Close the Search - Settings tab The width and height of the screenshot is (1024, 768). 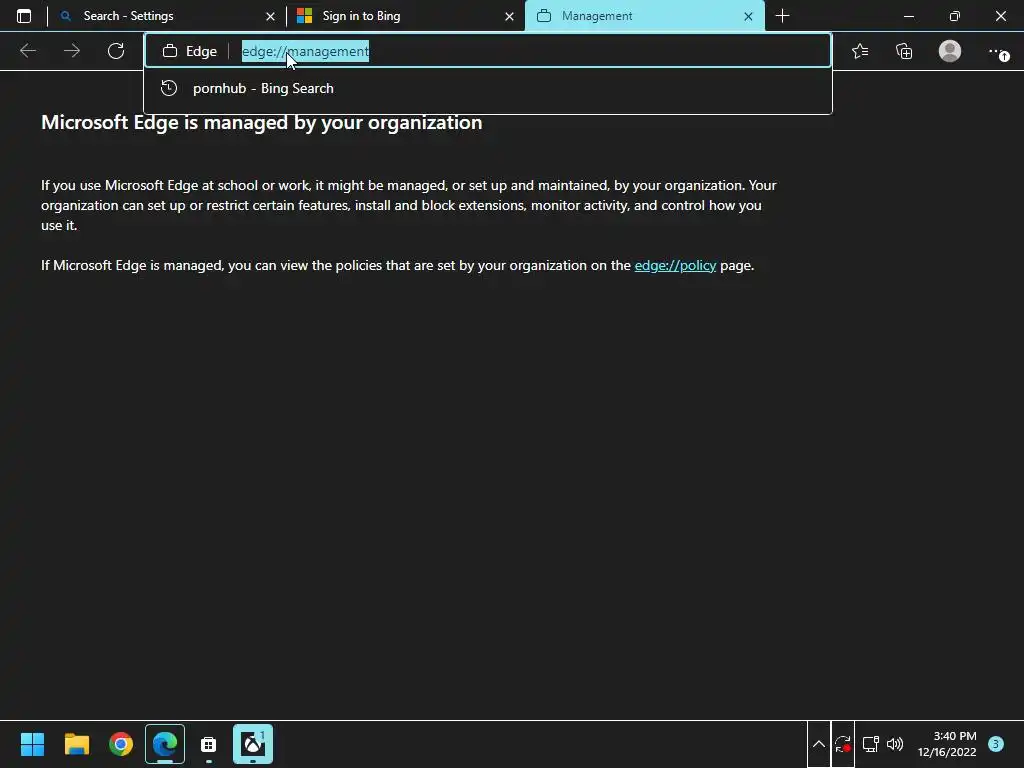[x=270, y=16]
